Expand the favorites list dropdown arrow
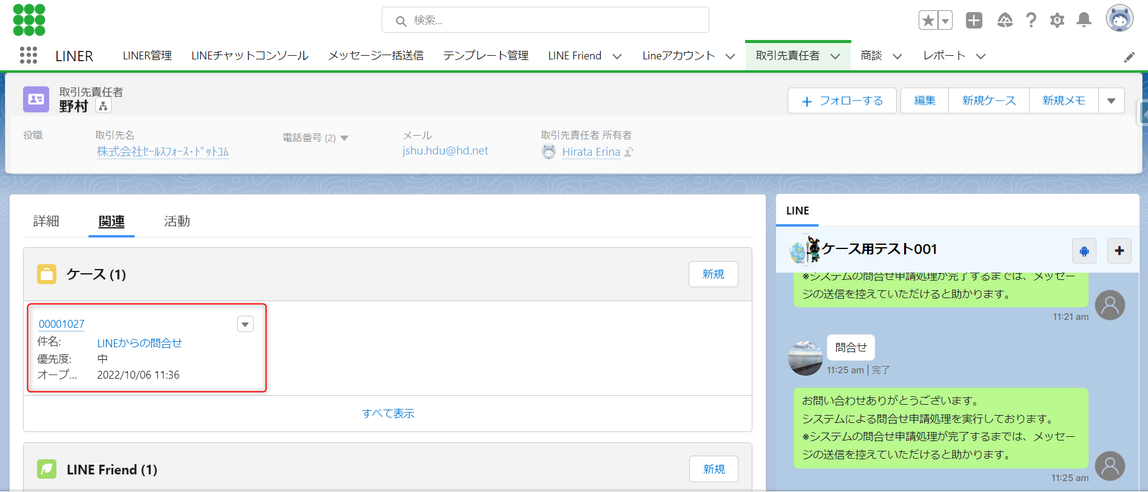 (945, 20)
